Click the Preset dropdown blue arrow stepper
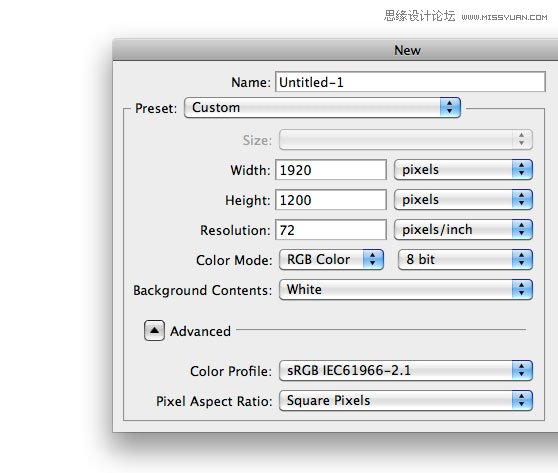This screenshot has height=473, width=558. point(450,107)
